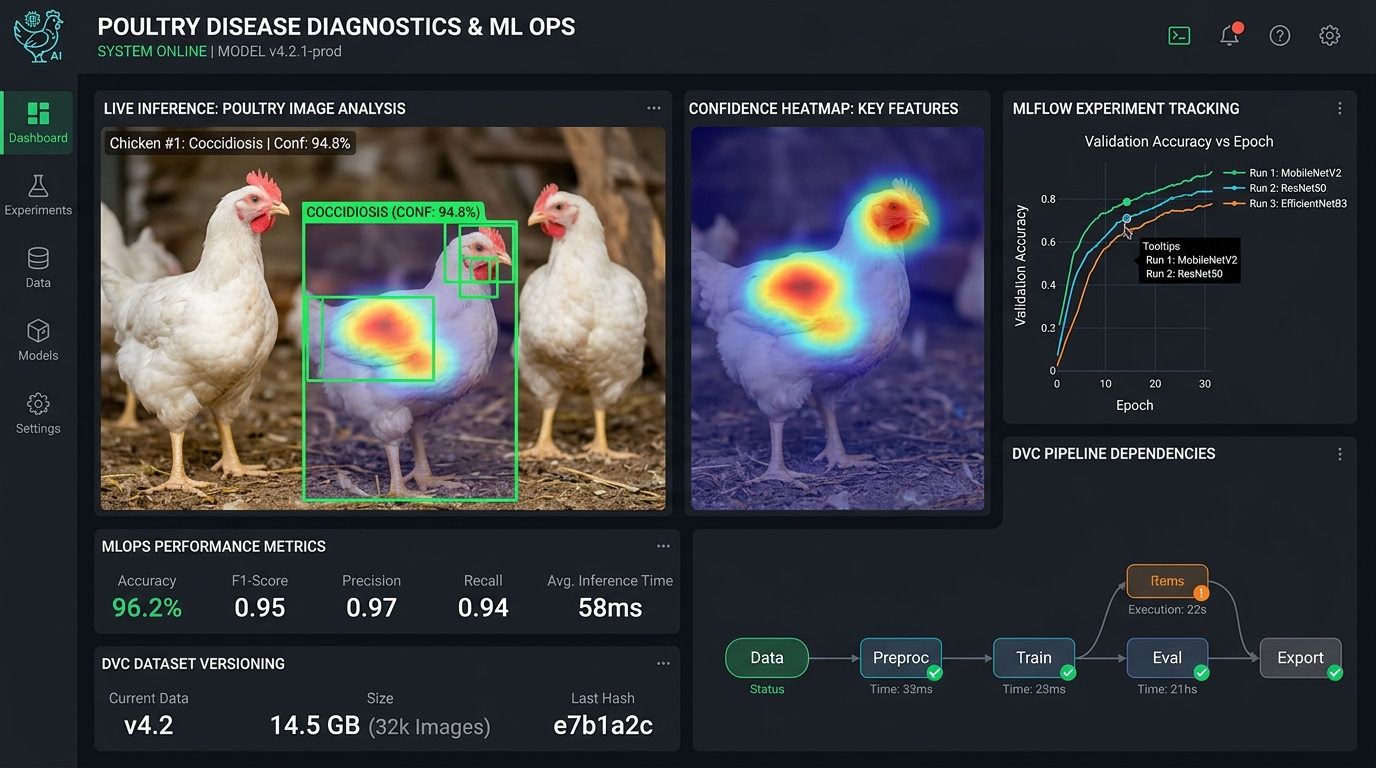Click the SYSTEM ONLINE status text
1376x768 pixels.
click(x=152, y=51)
